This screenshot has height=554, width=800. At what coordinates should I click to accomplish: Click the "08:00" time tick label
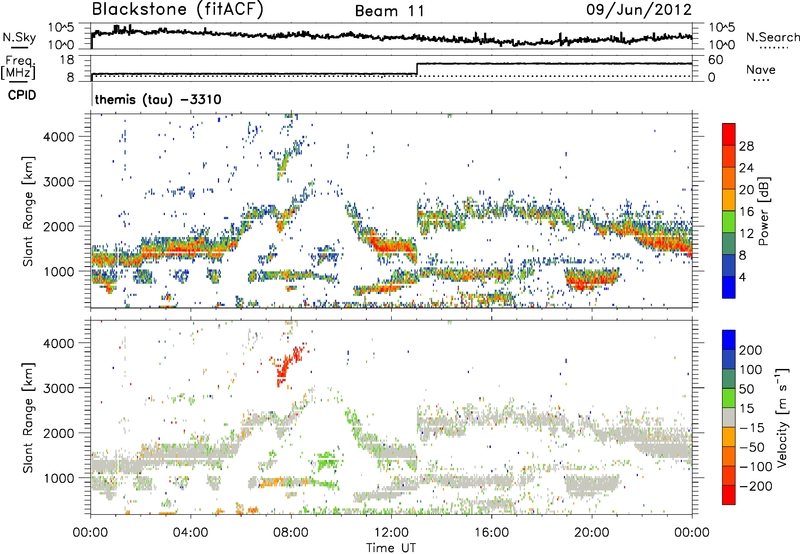click(291, 533)
